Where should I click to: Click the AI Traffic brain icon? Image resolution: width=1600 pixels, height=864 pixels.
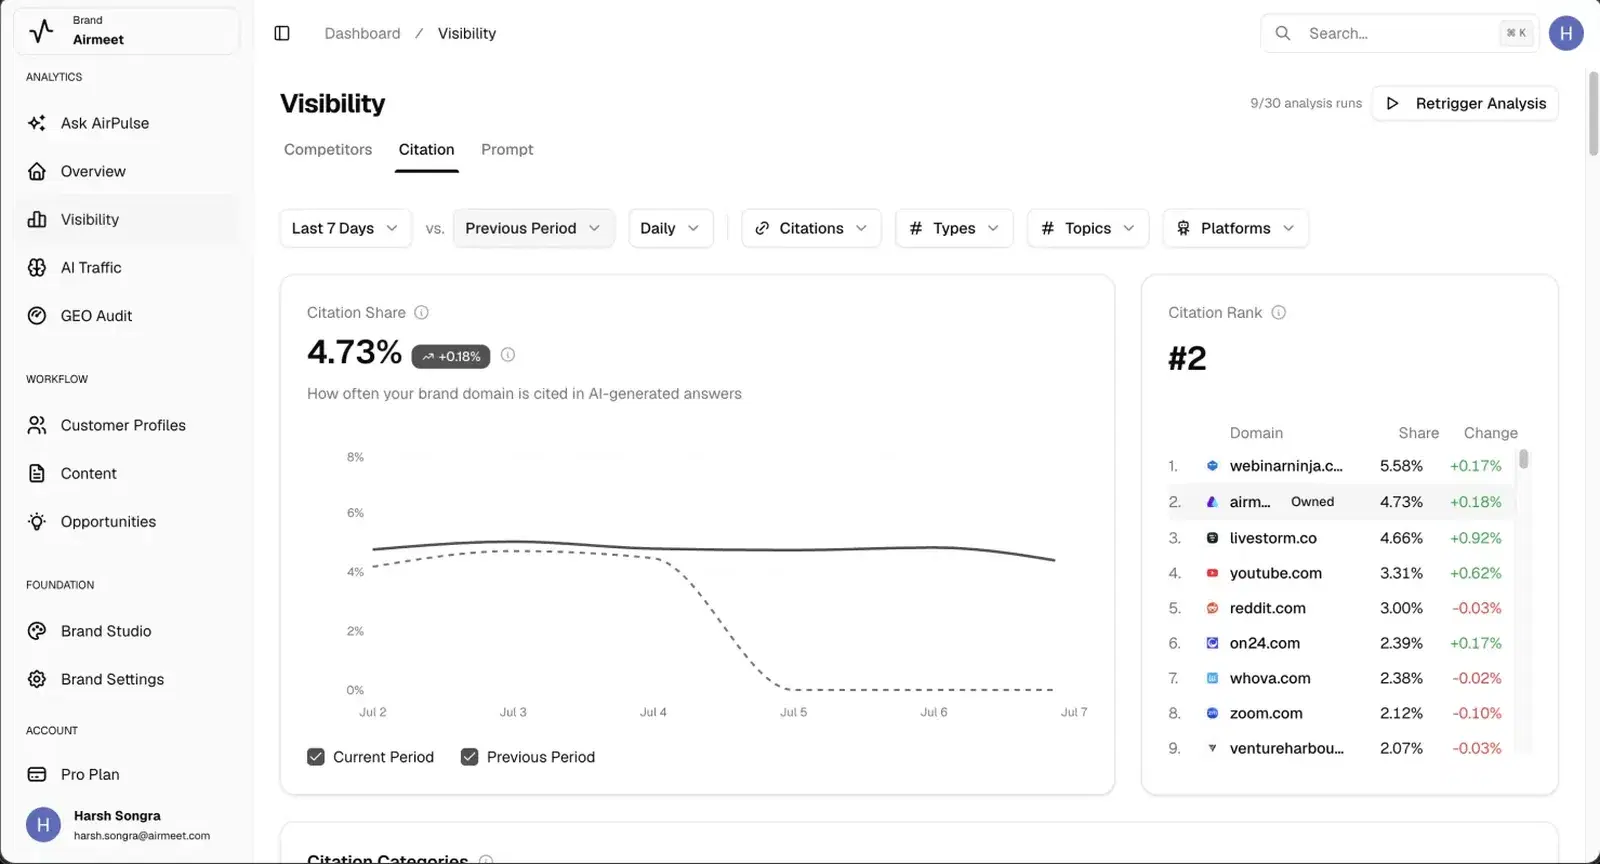click(37, 267)
